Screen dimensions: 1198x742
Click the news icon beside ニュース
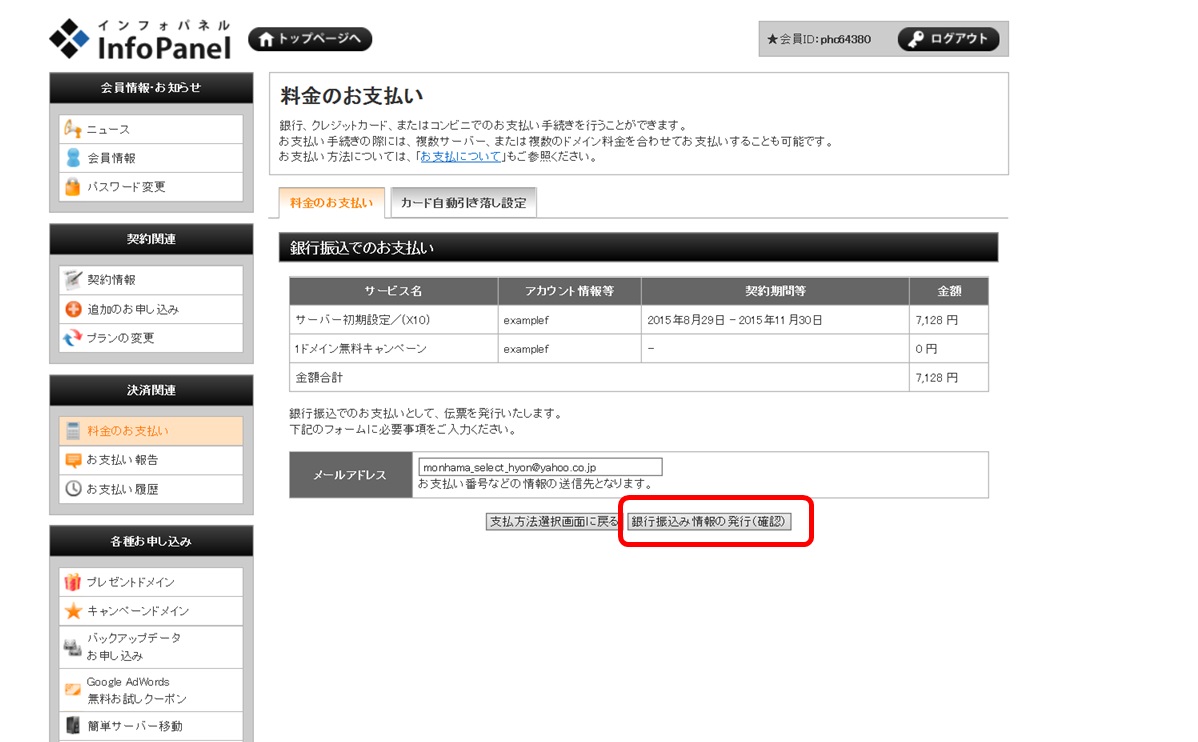[x=73, y=129]
